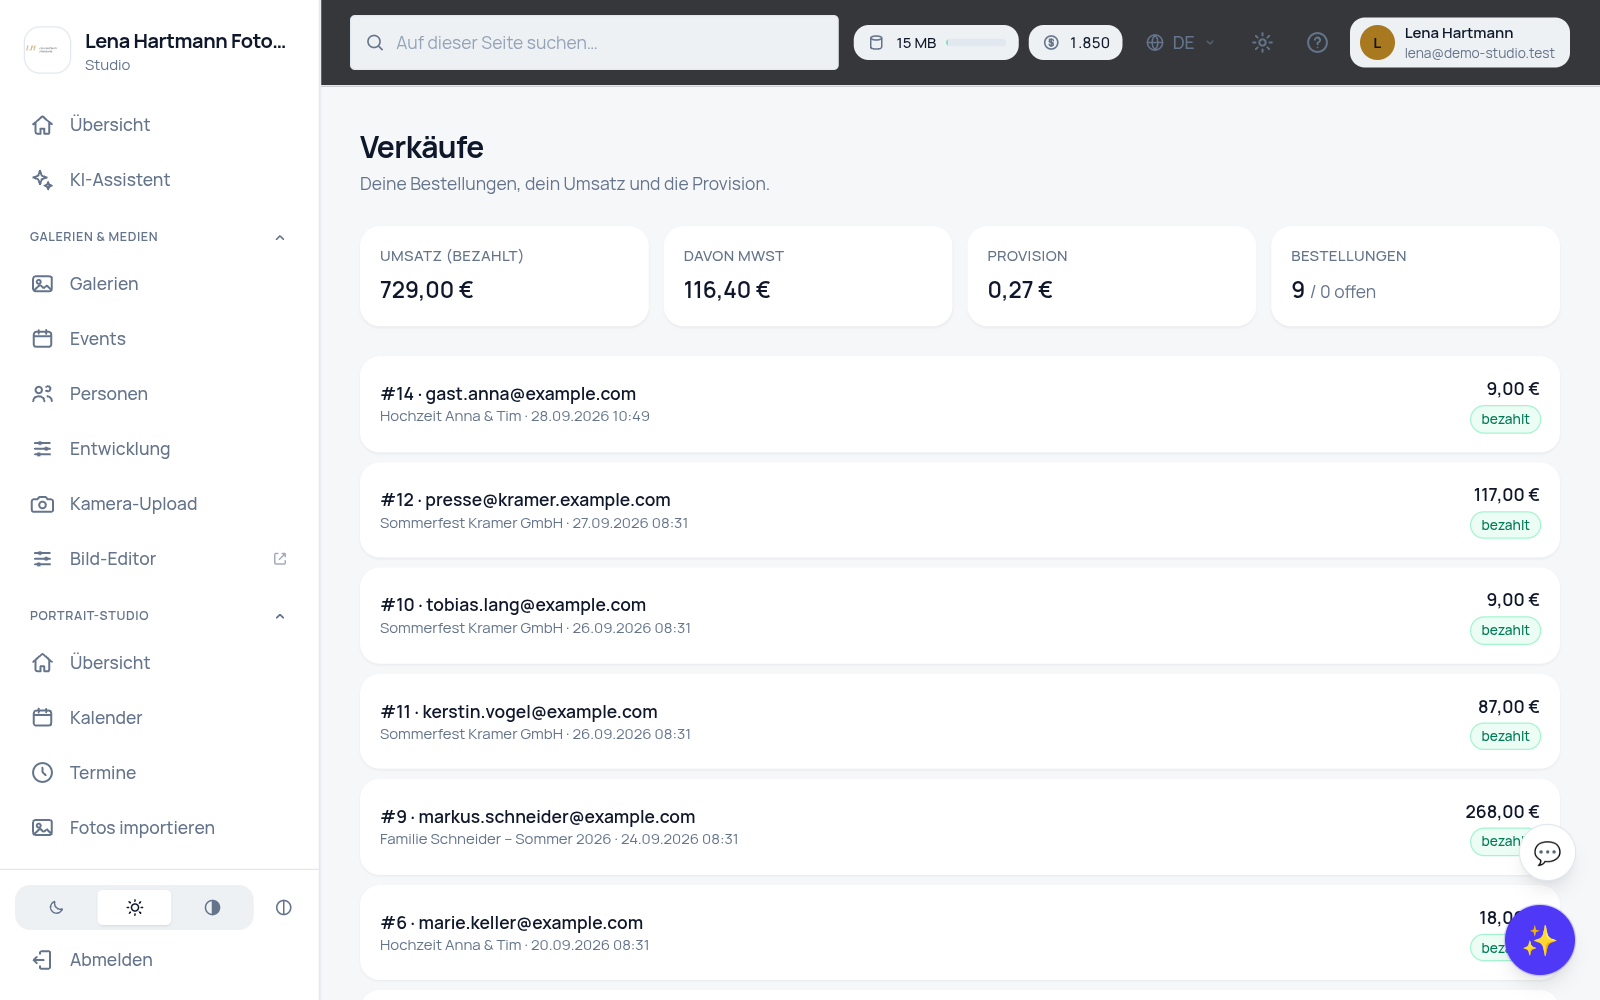
Task: Open Bild-Editor external link icon
Action: (280, 559)
